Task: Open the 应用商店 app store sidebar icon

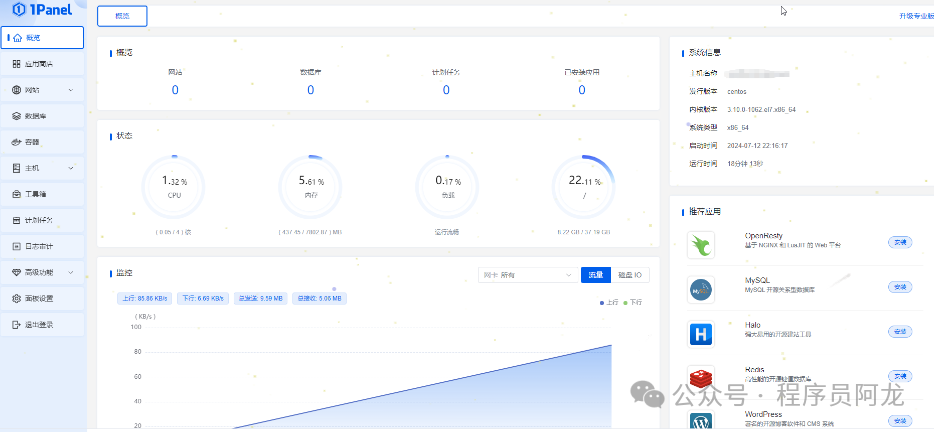Action: pyautogui.click(x=17, y=64)
